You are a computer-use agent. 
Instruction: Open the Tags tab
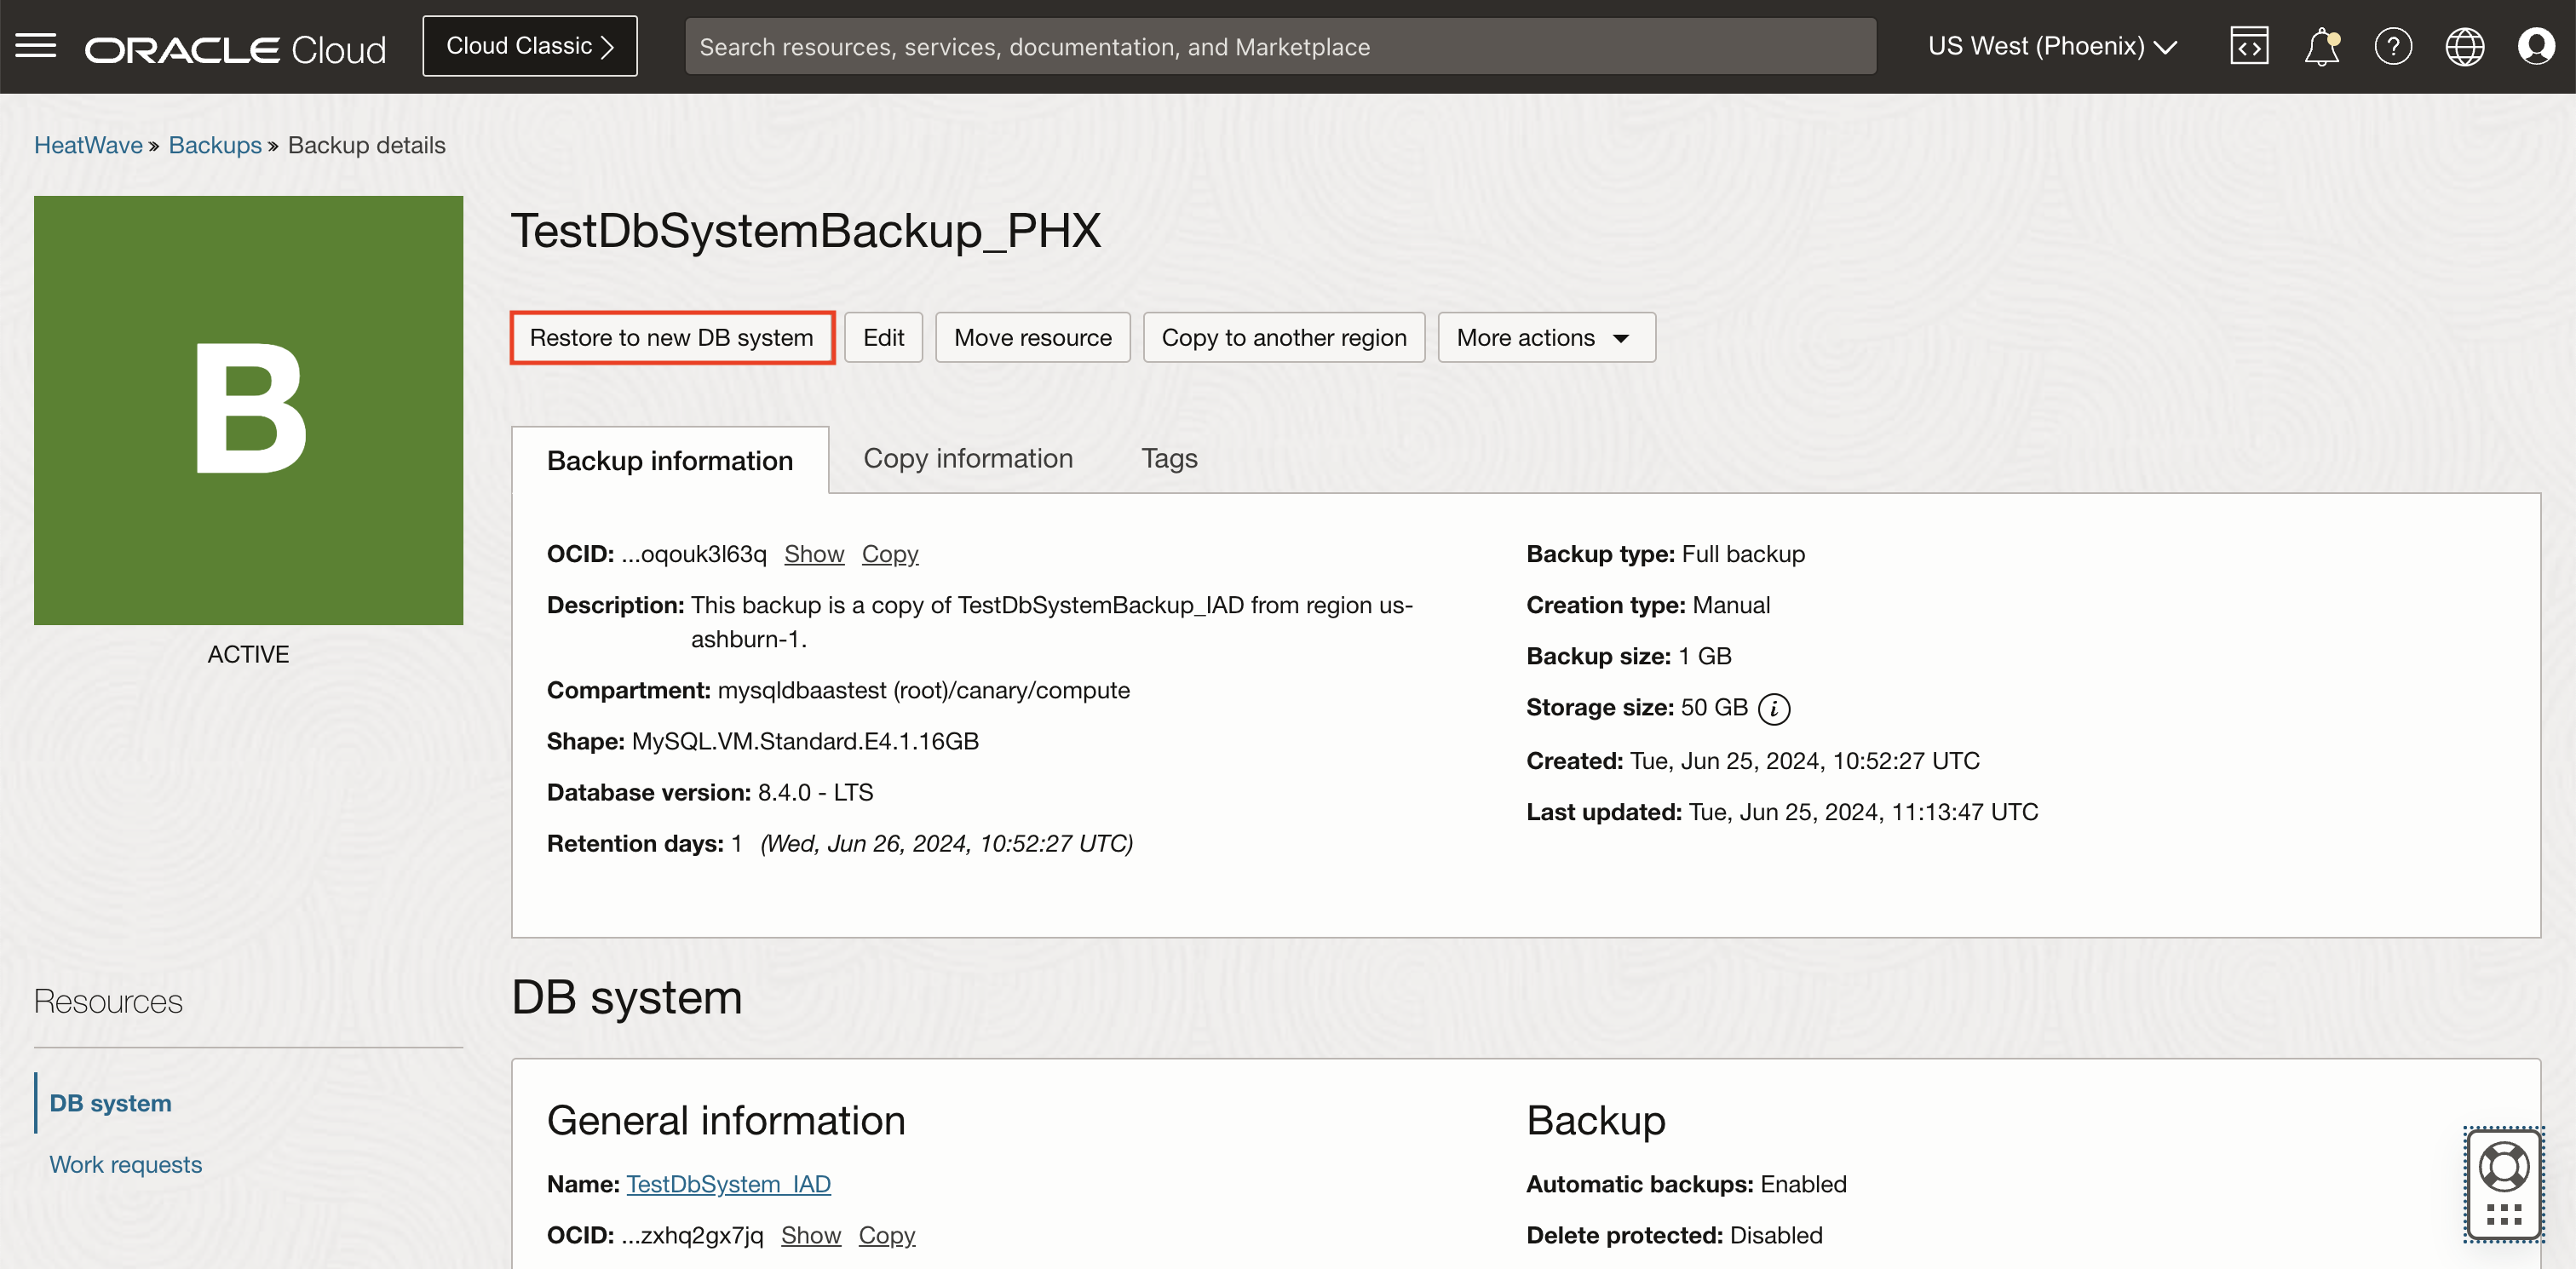click(1169, 458)
